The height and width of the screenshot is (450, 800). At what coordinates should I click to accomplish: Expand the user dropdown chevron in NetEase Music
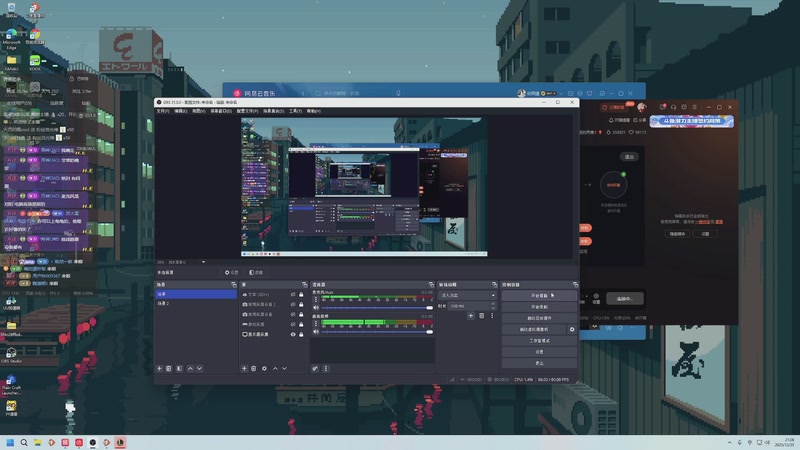tap(561, 93)
